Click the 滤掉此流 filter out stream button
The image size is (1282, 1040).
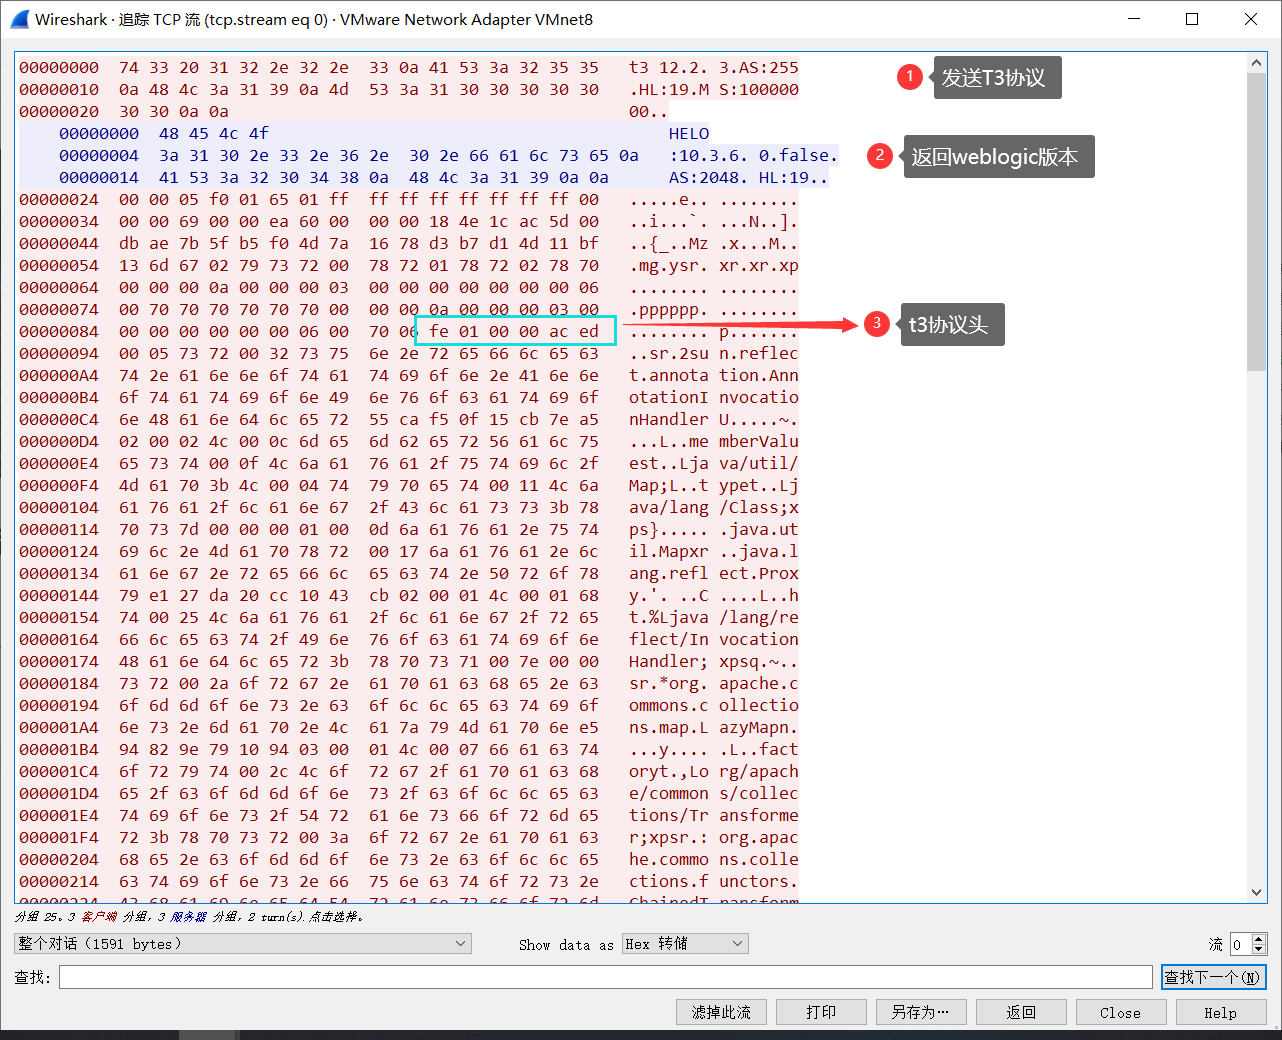[721, 1012]
